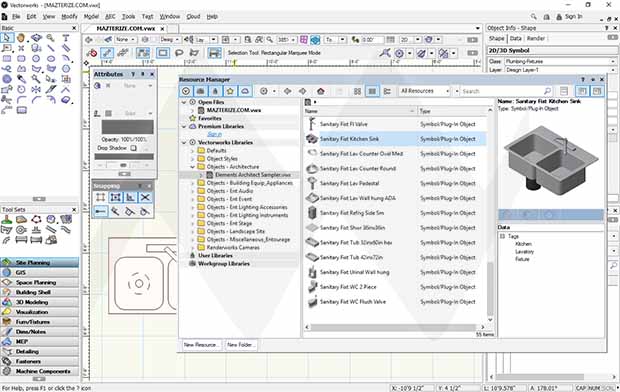Viewport: 620px width, 392px height.
Task: Sort resources by Type column header
Action: click(452, 111)
